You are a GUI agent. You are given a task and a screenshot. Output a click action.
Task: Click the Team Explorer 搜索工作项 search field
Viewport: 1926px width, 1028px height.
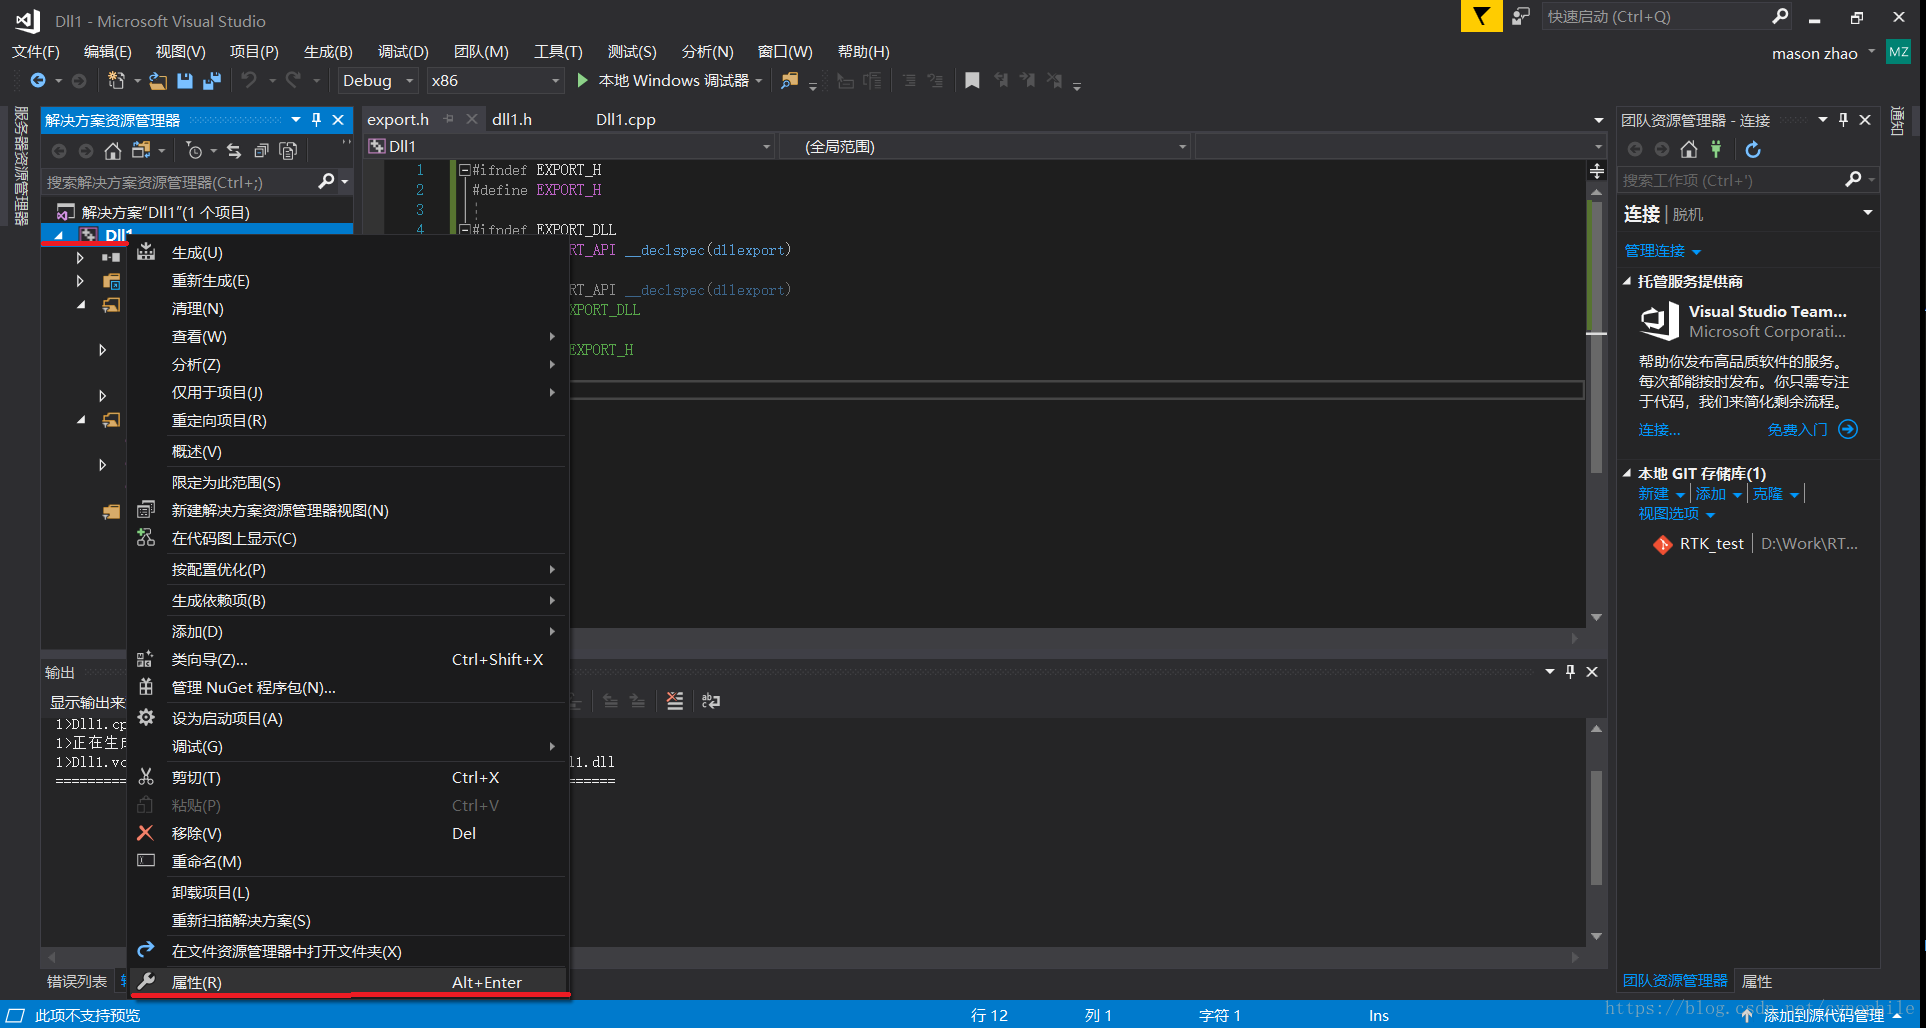[x=1730, y=180]
